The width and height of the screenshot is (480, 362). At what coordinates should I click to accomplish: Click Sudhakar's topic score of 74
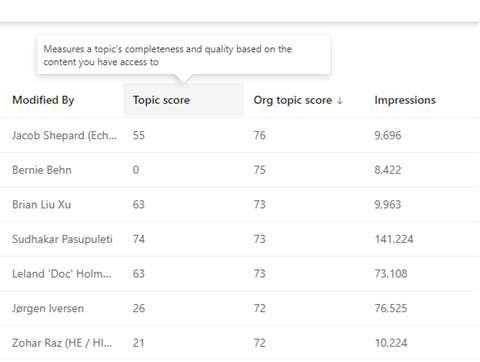pos(139,239)
